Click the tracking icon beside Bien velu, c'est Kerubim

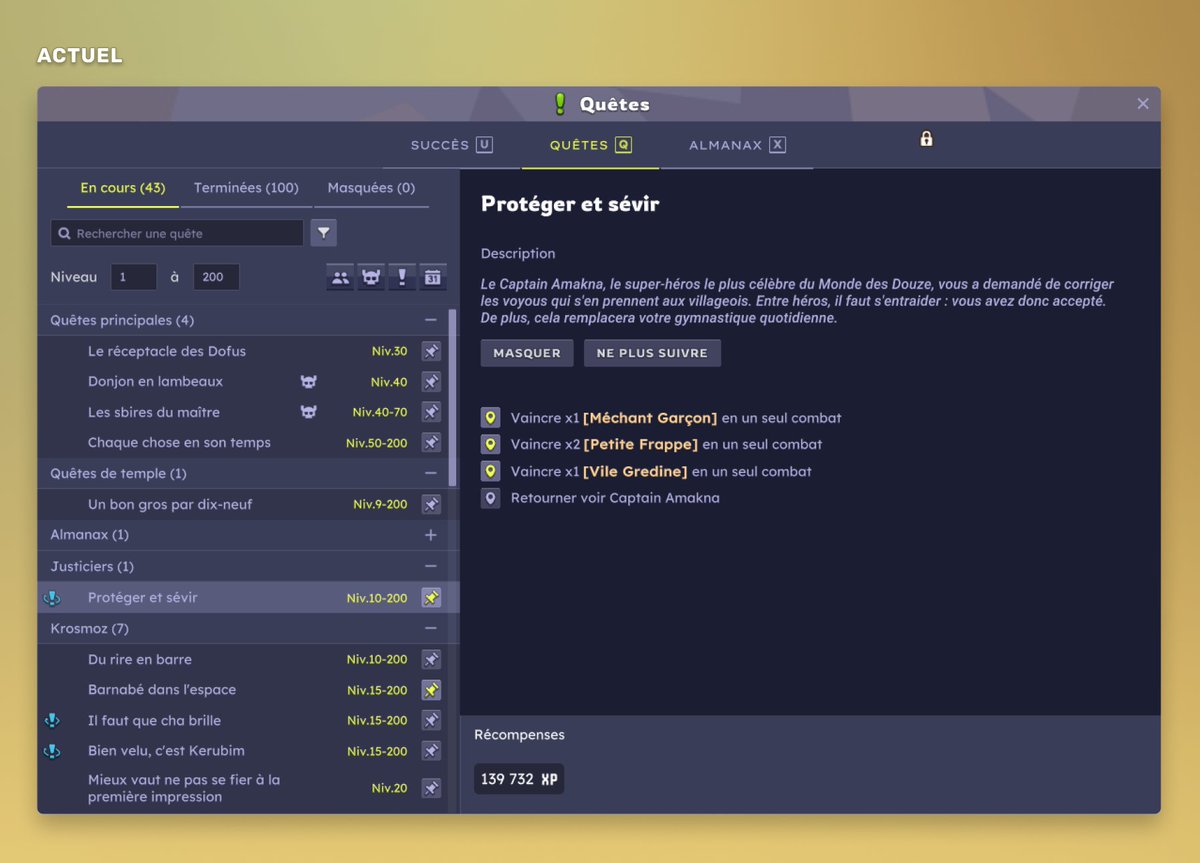[52, 751]
